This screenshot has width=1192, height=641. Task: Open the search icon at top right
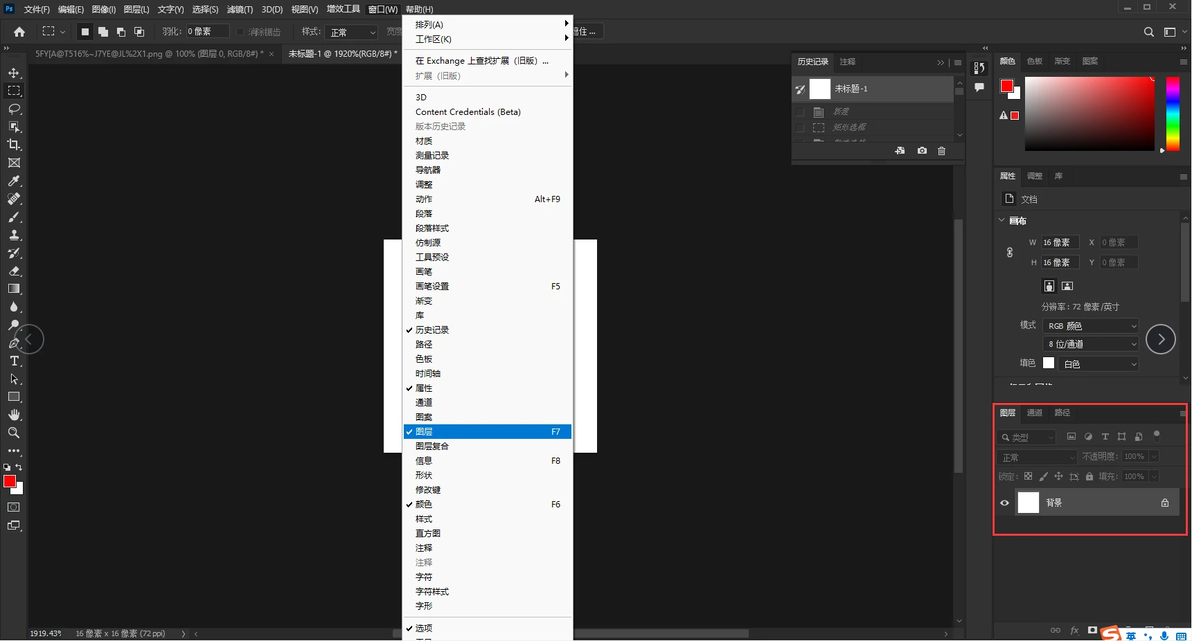pyautogui.click(x=1149, y=32)
